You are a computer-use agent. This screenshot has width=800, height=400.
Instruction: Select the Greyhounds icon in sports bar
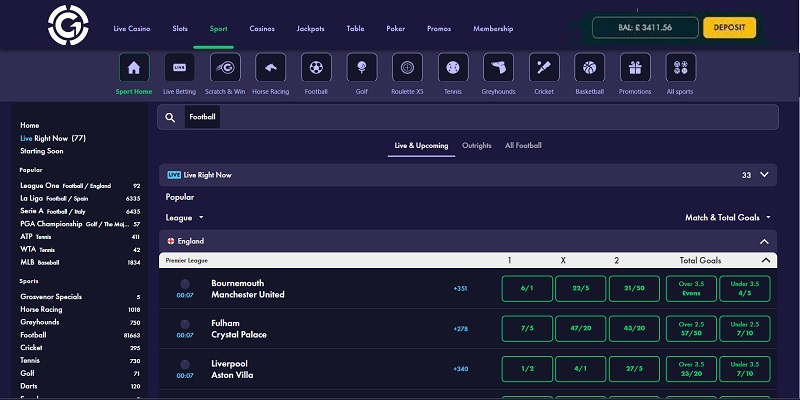(x=498, y=67)
